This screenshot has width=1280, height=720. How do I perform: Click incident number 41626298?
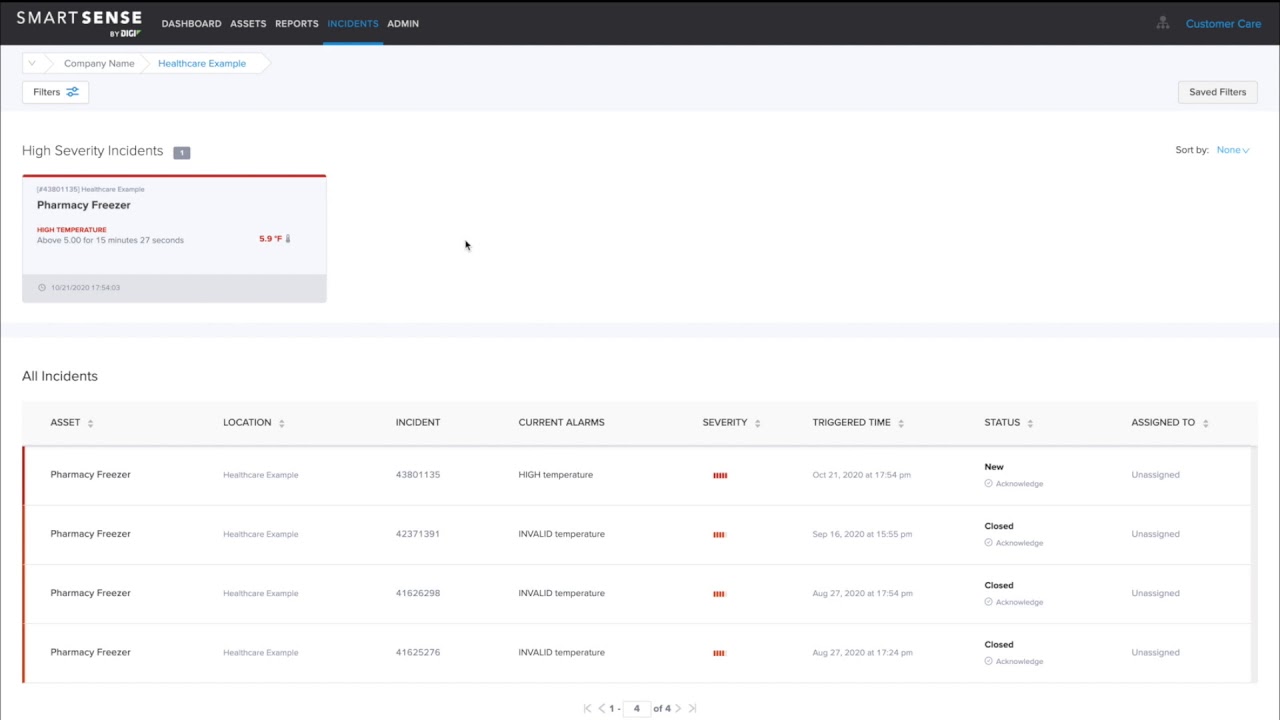tap(418, 593)
